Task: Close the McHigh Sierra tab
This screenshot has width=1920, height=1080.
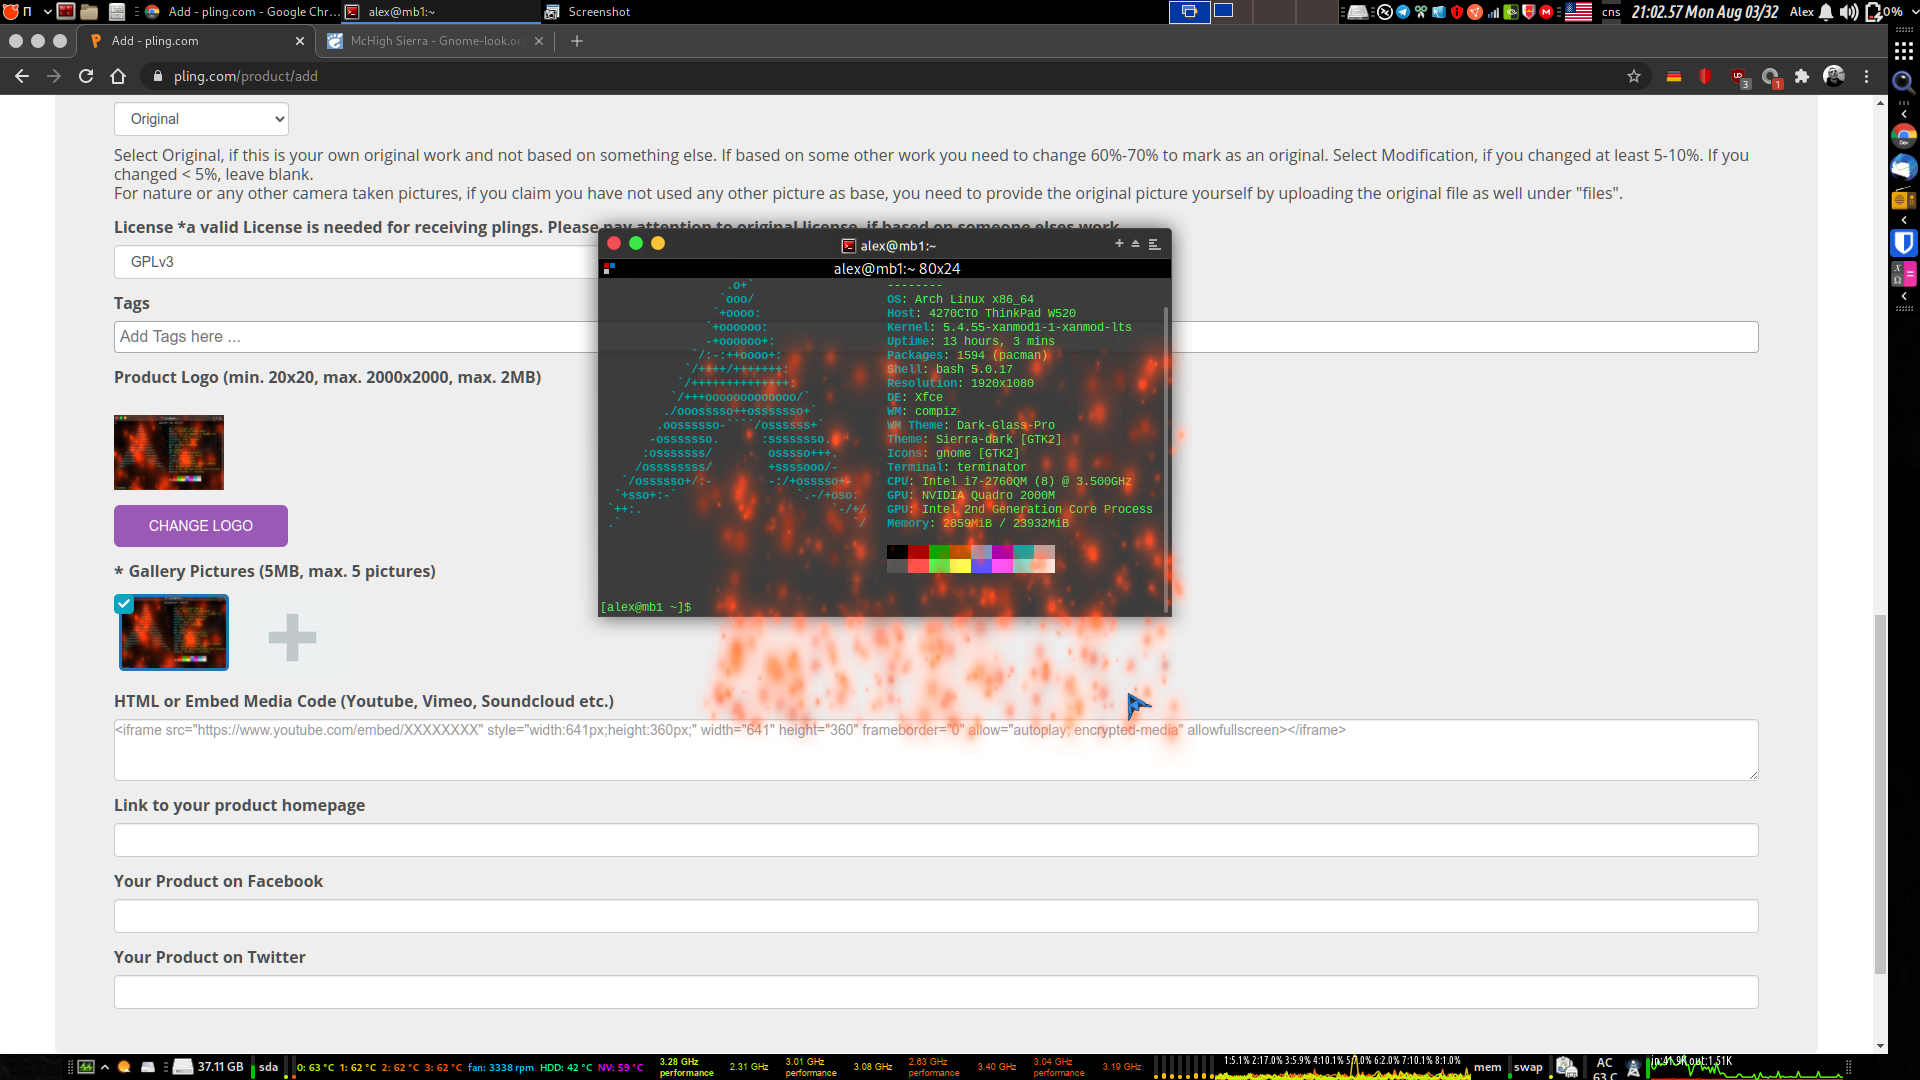Action: pos(539,41)
